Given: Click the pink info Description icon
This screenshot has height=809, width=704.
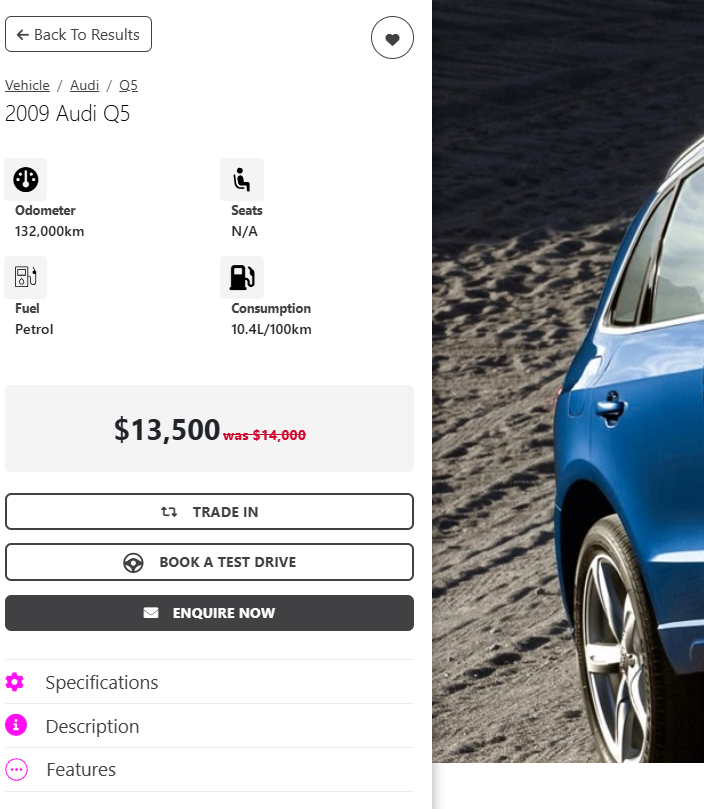Looking at the screenshot, I should pos(16,725).
